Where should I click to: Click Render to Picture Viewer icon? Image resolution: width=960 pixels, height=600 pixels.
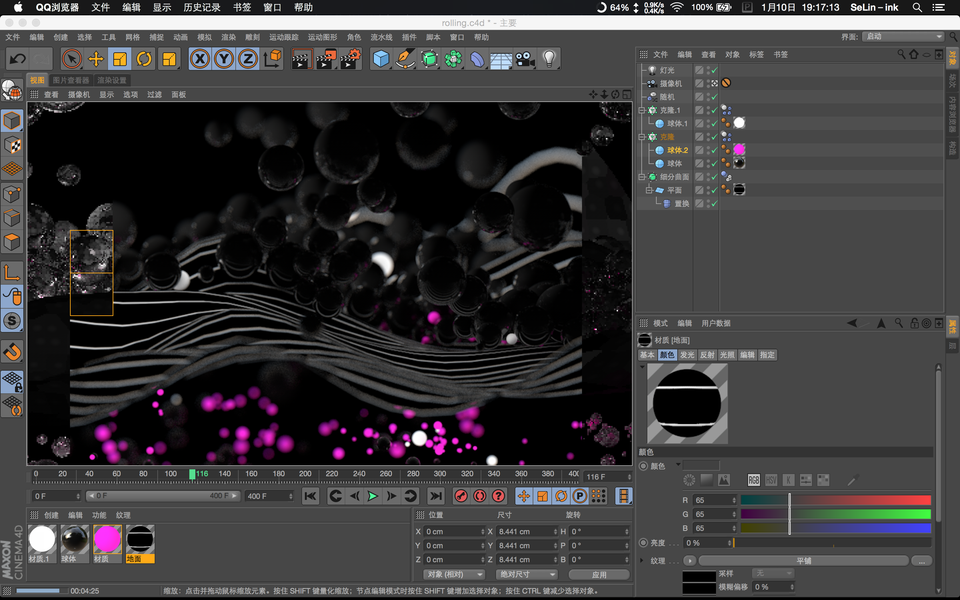326,59
